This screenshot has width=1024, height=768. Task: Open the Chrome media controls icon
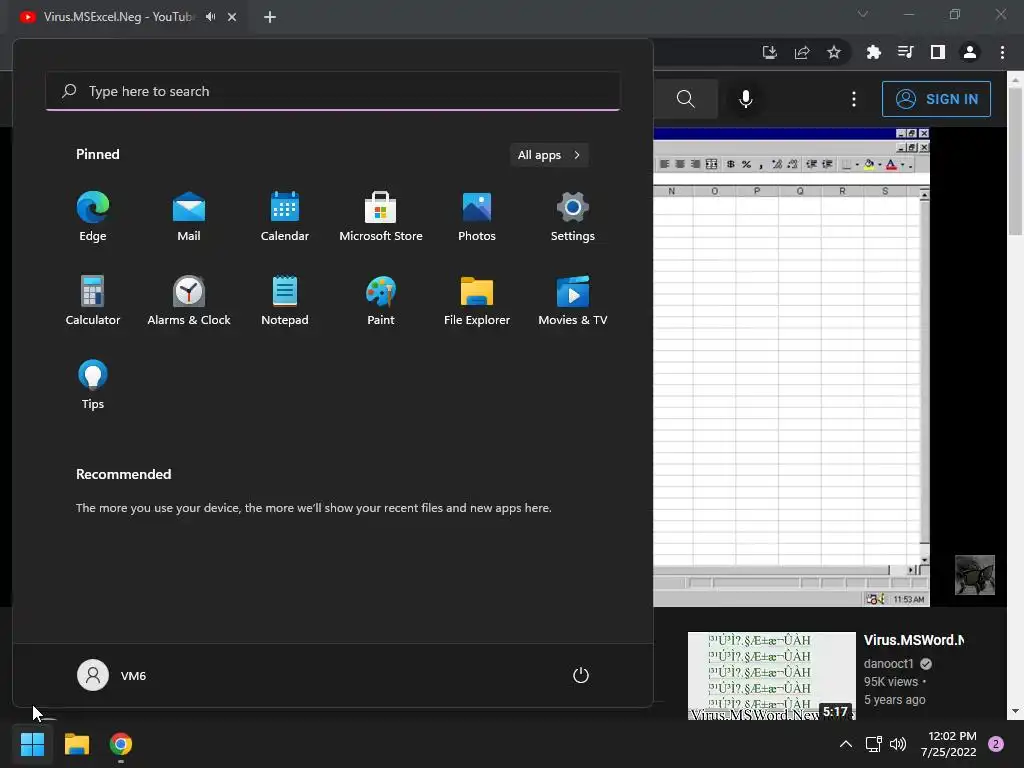(906, 52)
